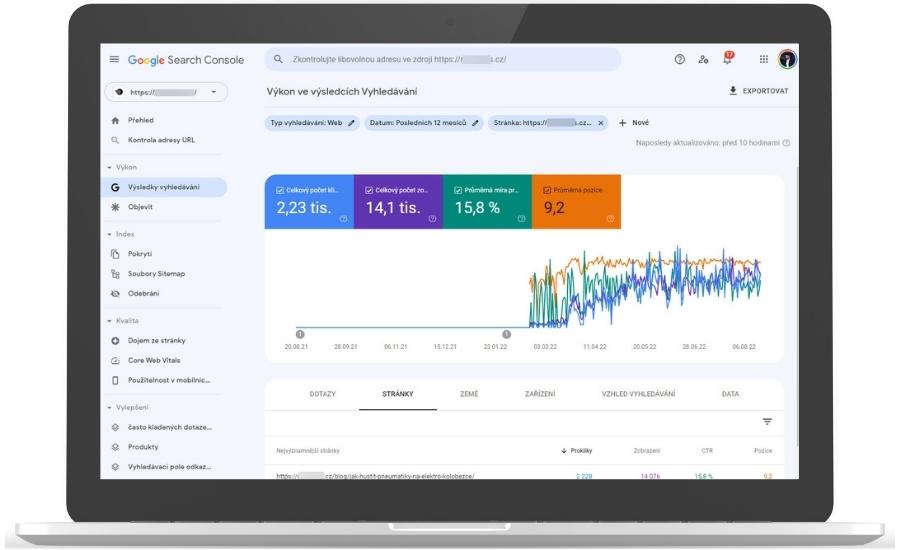Select the Stránky tab
The height and width of the screenshot is (550, 900).
point(398,394)
